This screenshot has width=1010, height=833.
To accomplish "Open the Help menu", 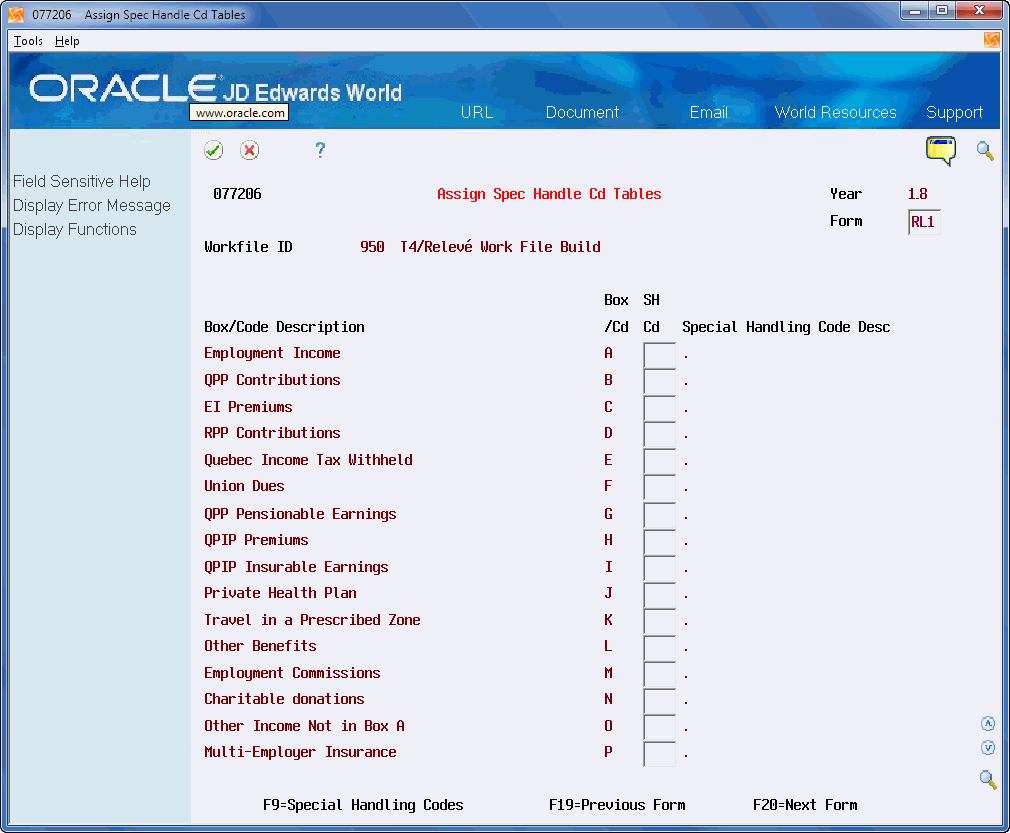I will (x=67, y=41).
